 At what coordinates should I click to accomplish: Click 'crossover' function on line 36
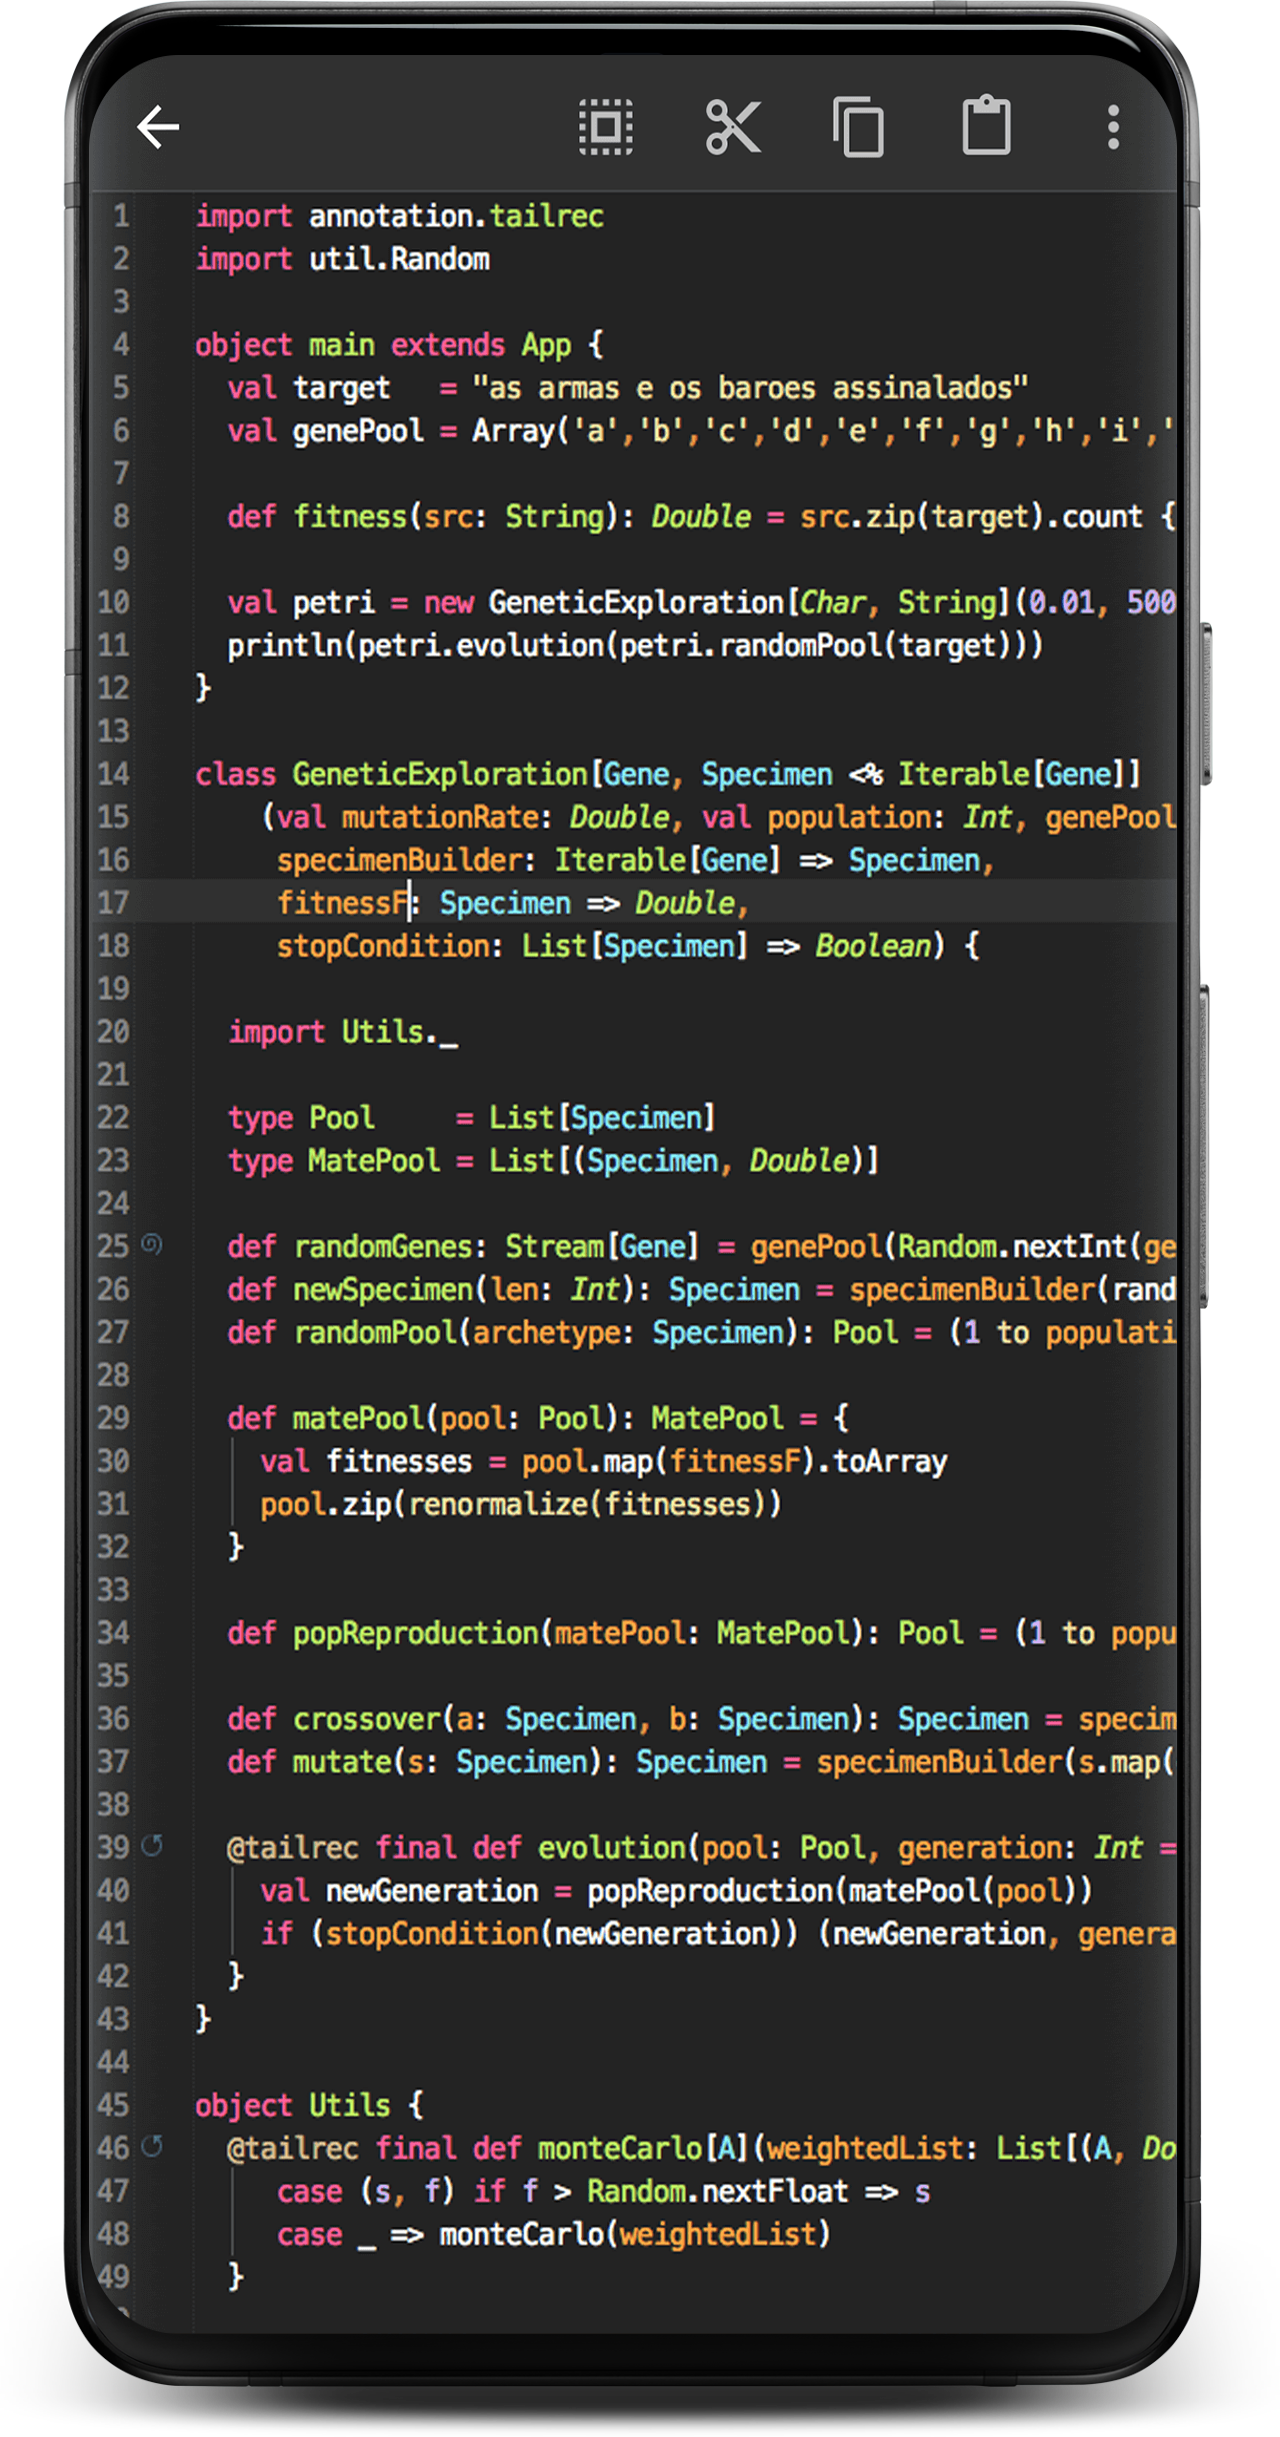click(366, 1720)
